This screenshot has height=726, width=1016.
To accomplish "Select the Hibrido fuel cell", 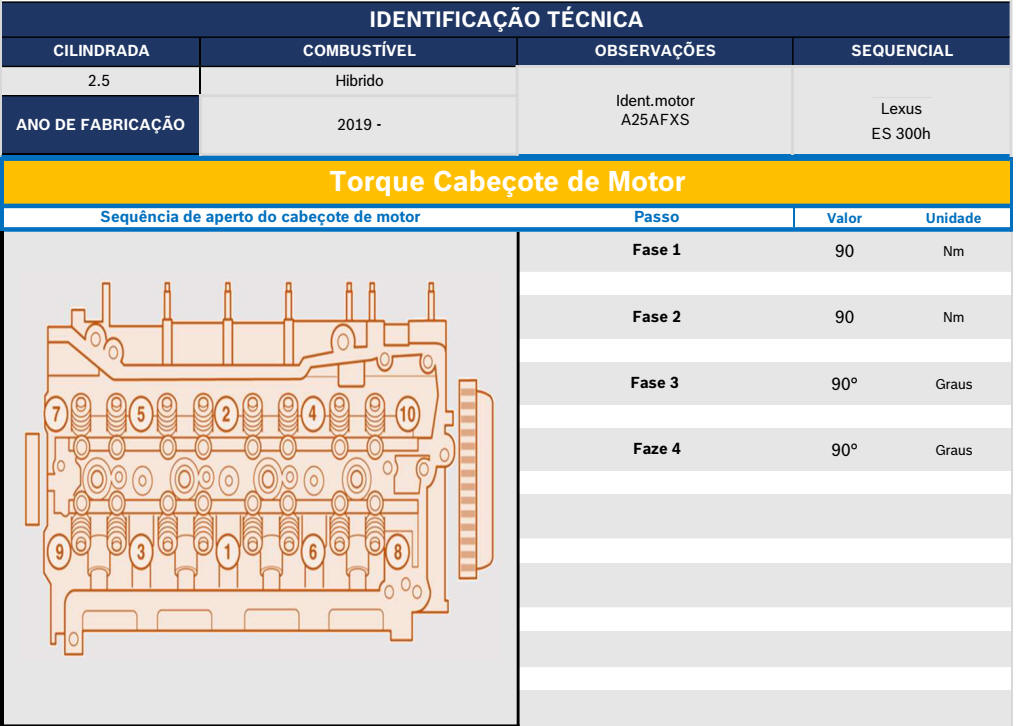I will click(x=358, y=81).
